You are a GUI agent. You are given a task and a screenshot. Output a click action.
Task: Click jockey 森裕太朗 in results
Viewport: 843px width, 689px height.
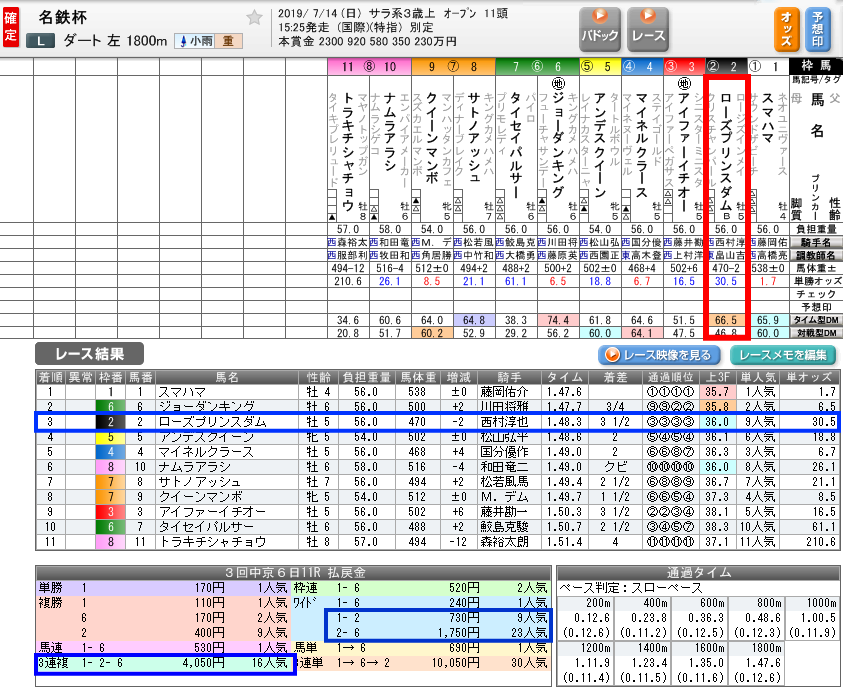504,542
